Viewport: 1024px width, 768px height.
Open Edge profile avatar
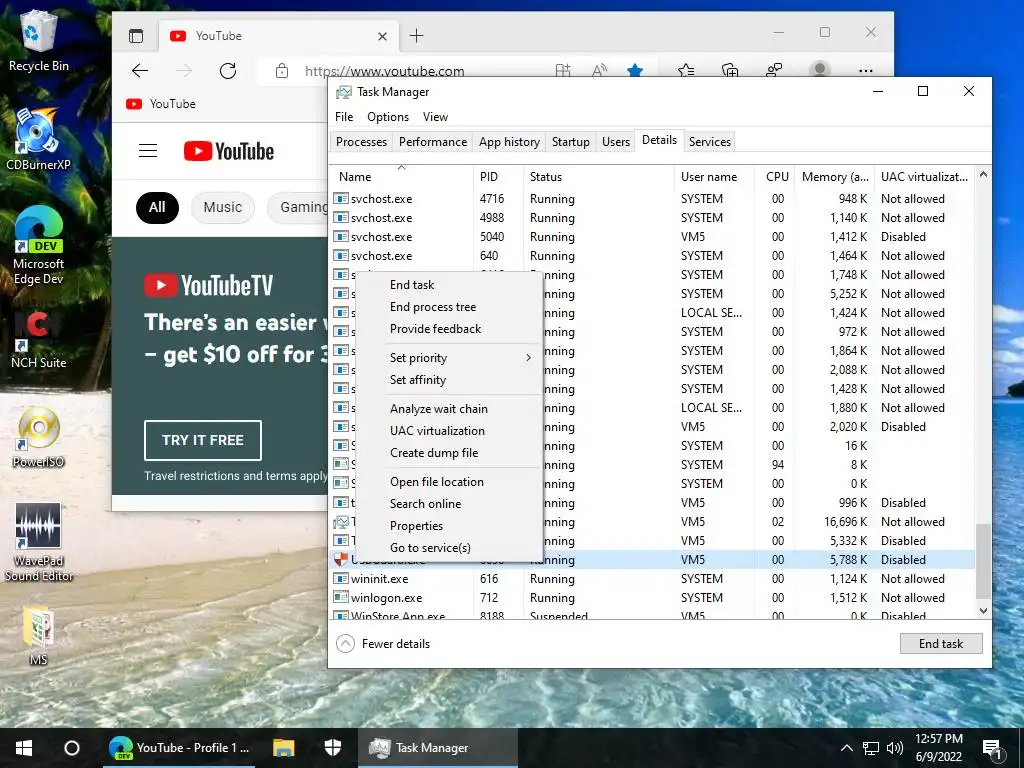(820, 69)
